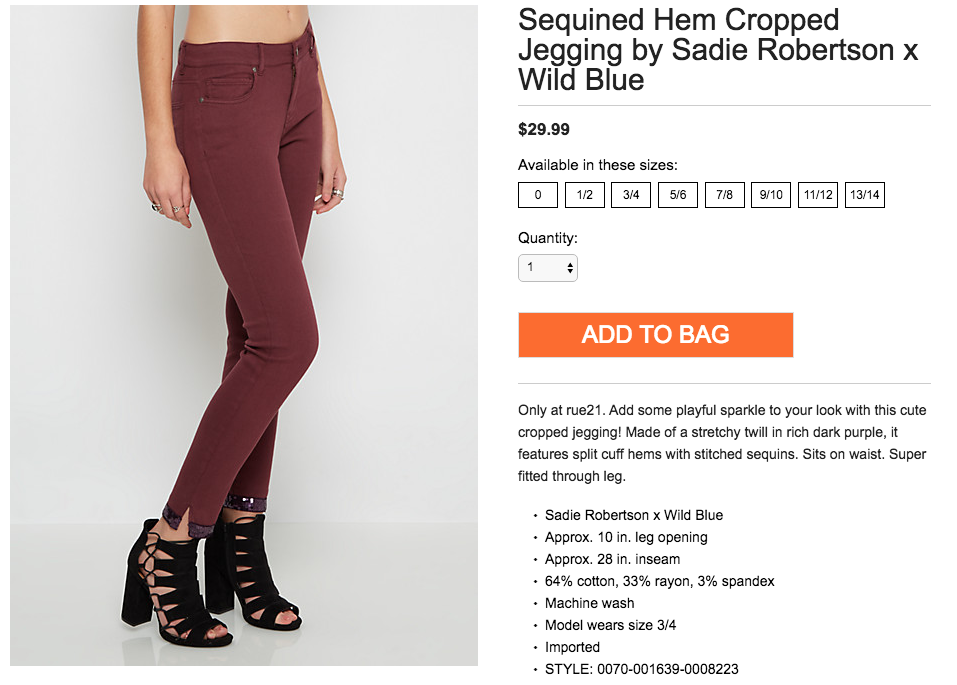Select size 0
The image size is (957, 685).
click(538, 195)
